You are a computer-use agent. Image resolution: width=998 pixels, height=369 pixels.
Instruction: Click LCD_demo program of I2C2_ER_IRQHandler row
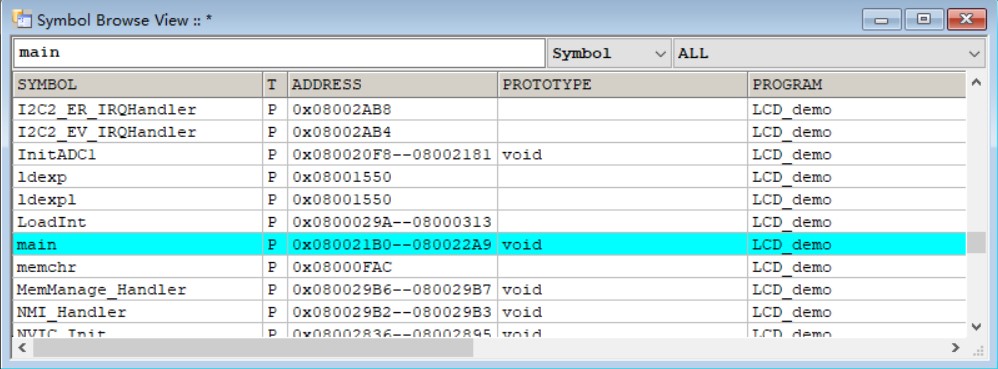[792, 109]
